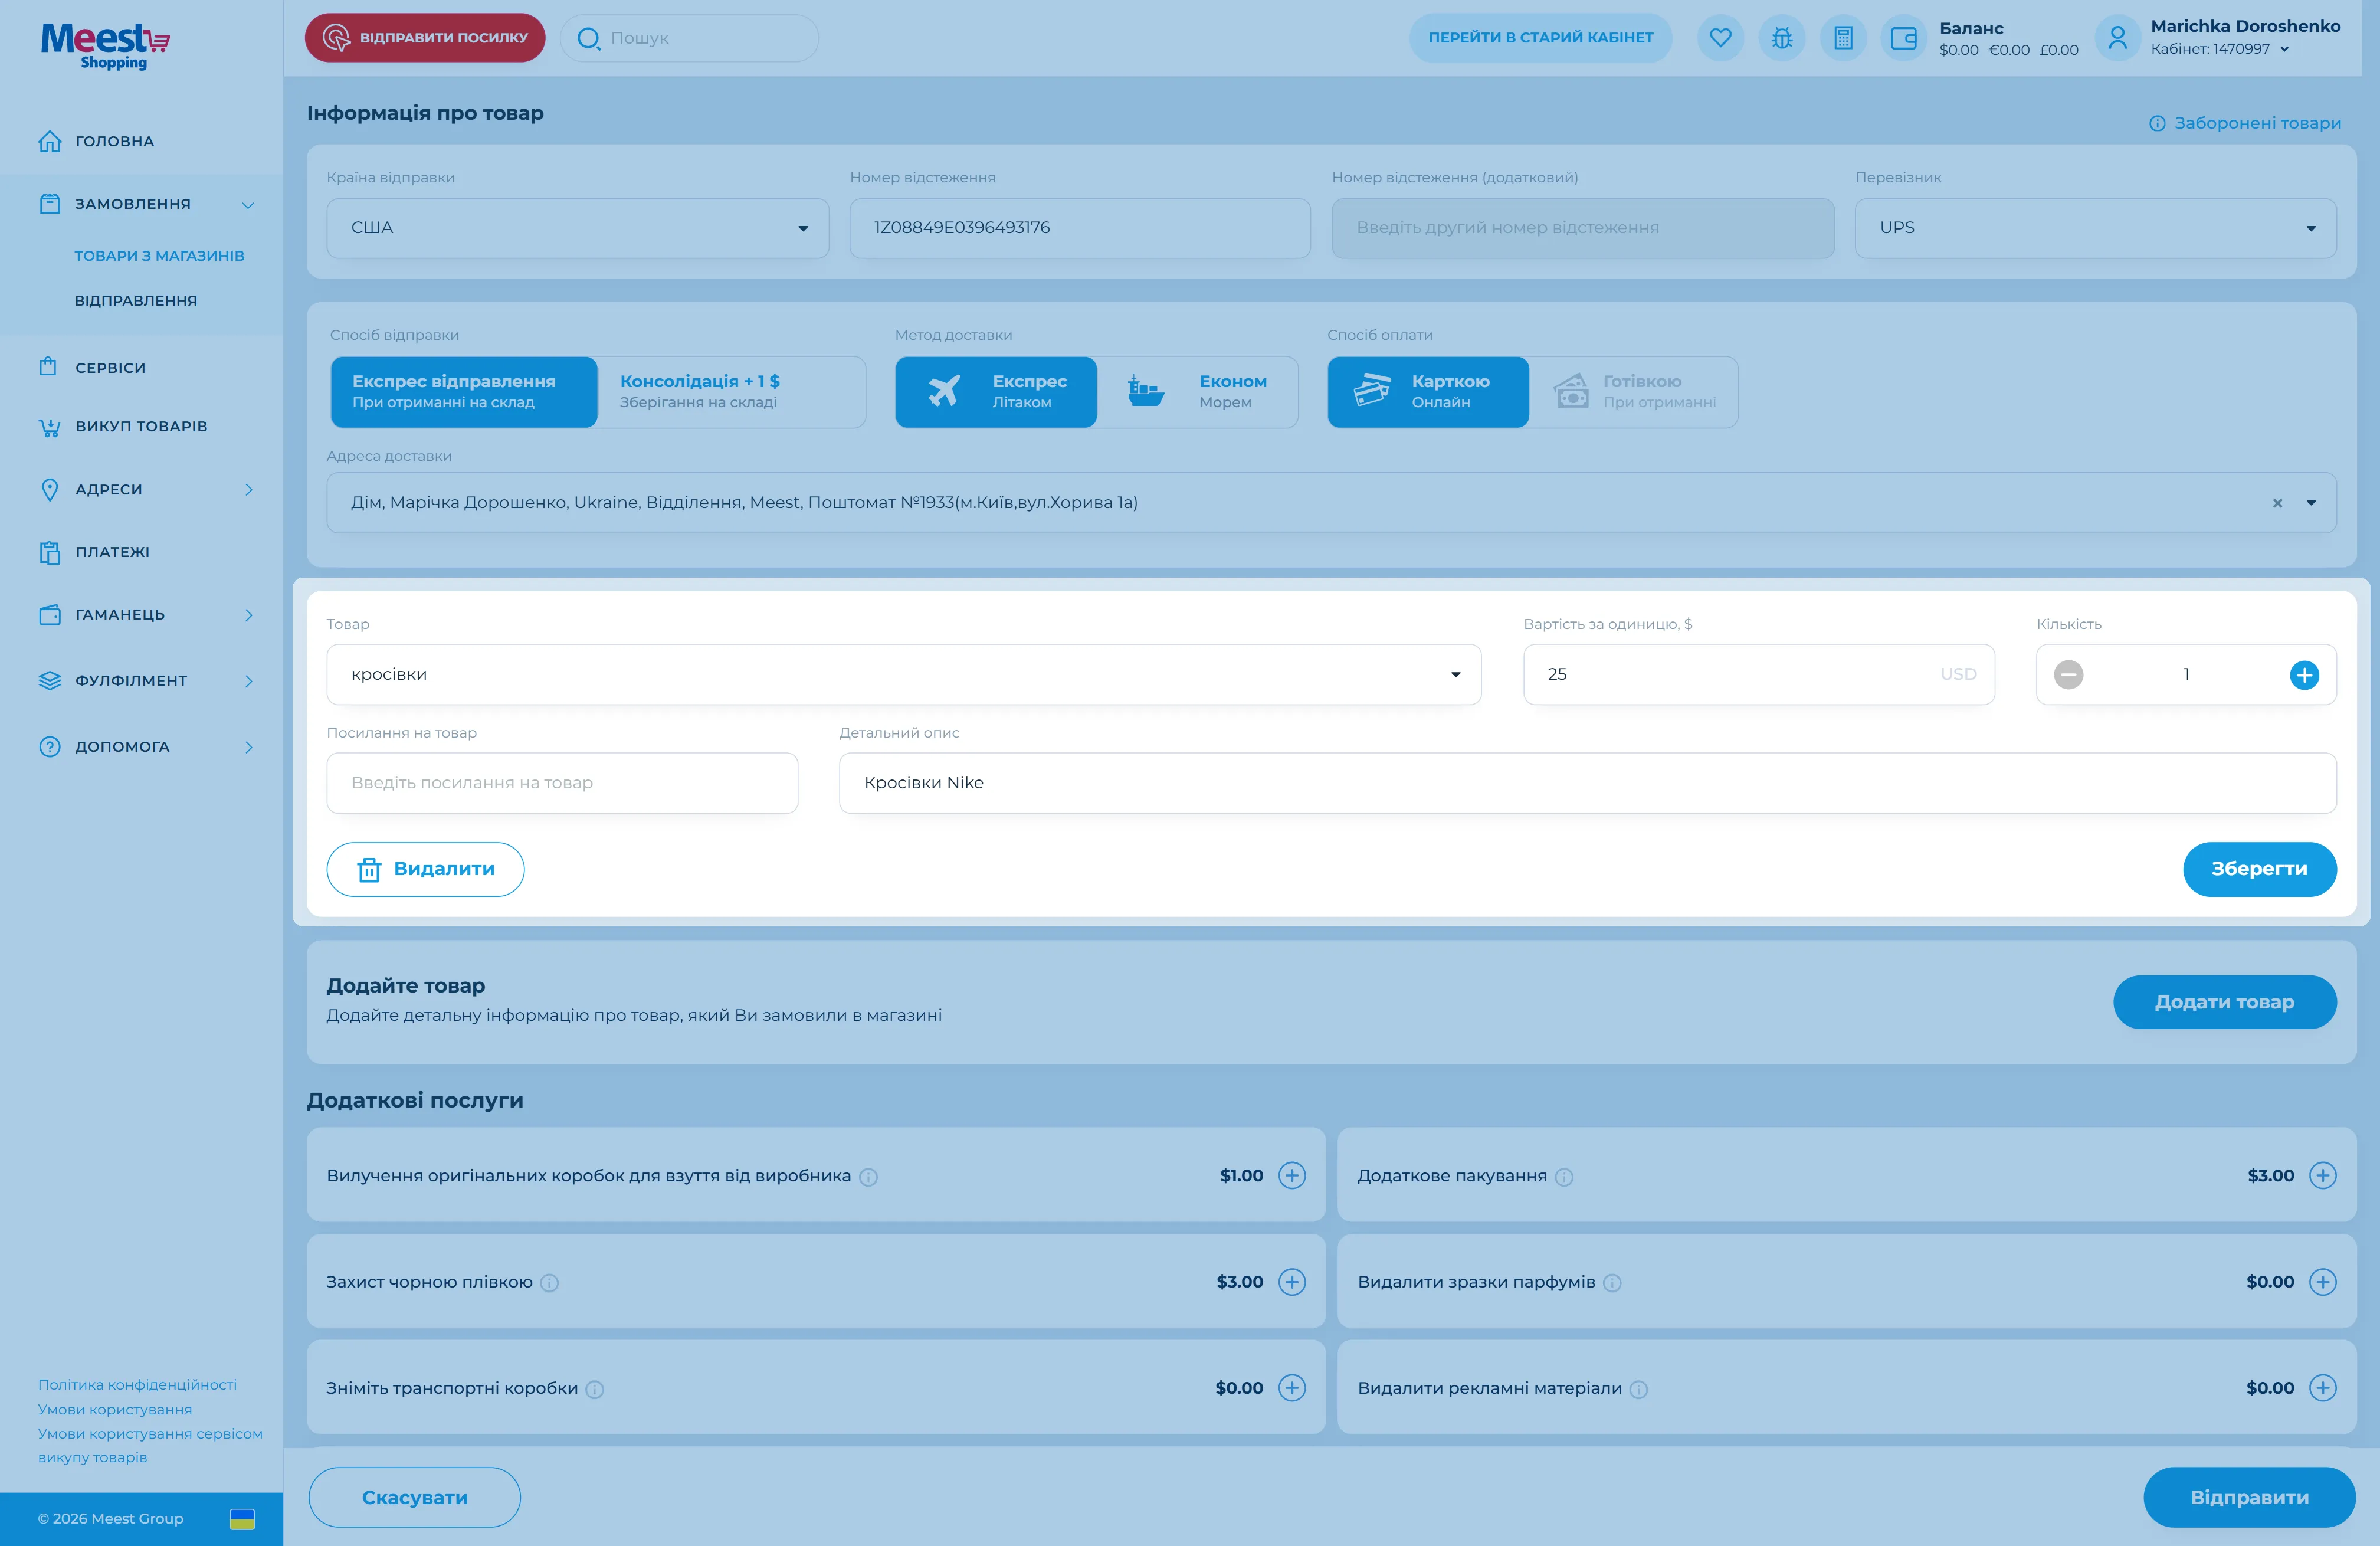Click the Зберегти button
This screenshot has height=1546, width=2380.
tap(2259, 869)
